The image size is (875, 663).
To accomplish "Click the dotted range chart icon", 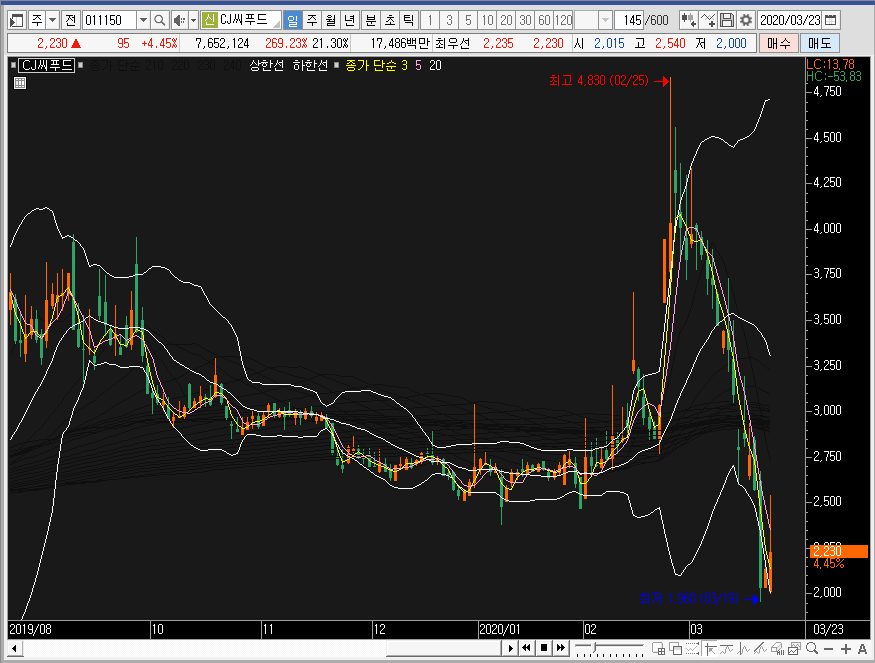I will (693, 648).
